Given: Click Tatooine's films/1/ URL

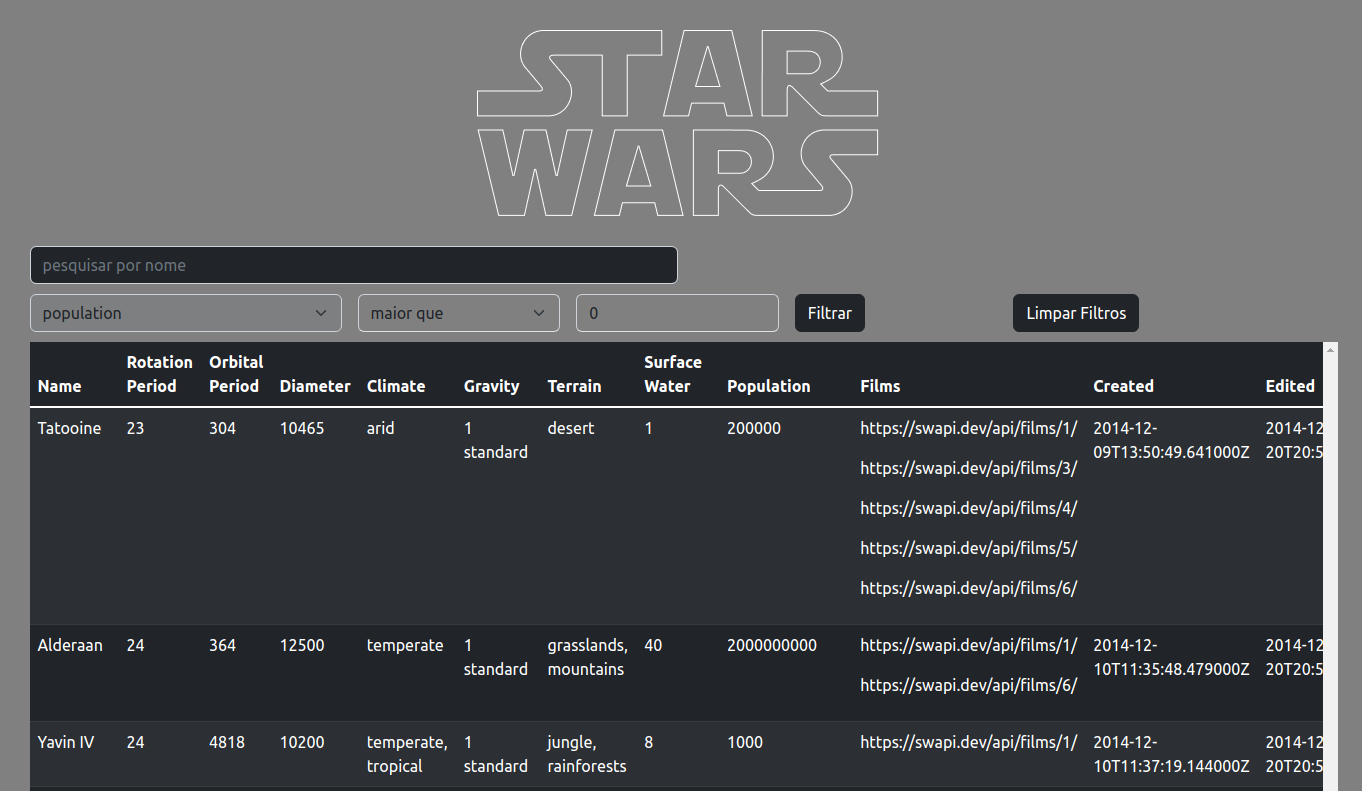Looking at the screenshot, I should point(969,428).
